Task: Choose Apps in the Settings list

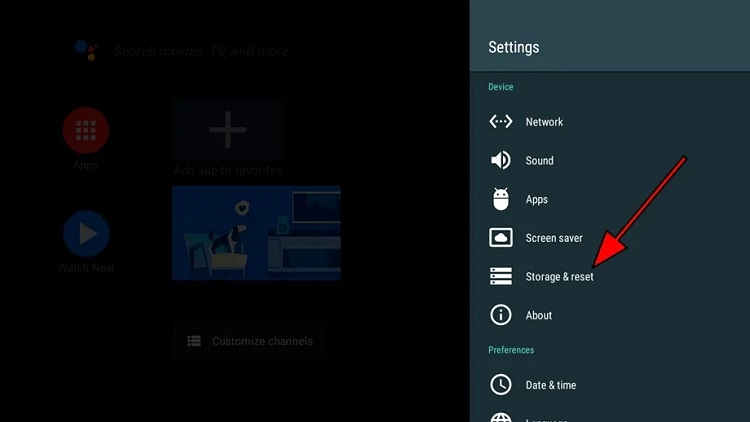Action: pos(610,199)
